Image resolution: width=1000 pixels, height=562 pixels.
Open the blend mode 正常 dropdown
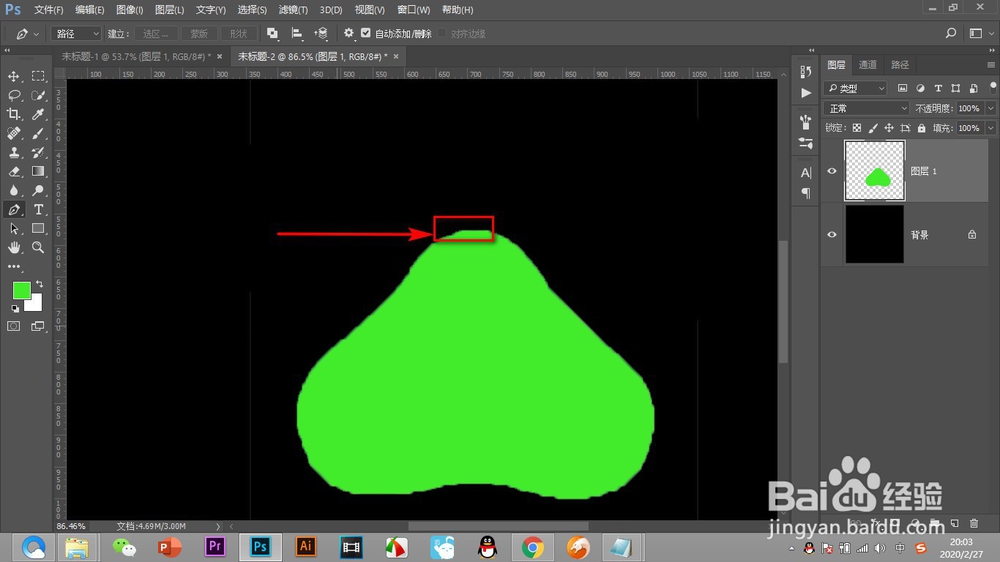pos(866,108)
